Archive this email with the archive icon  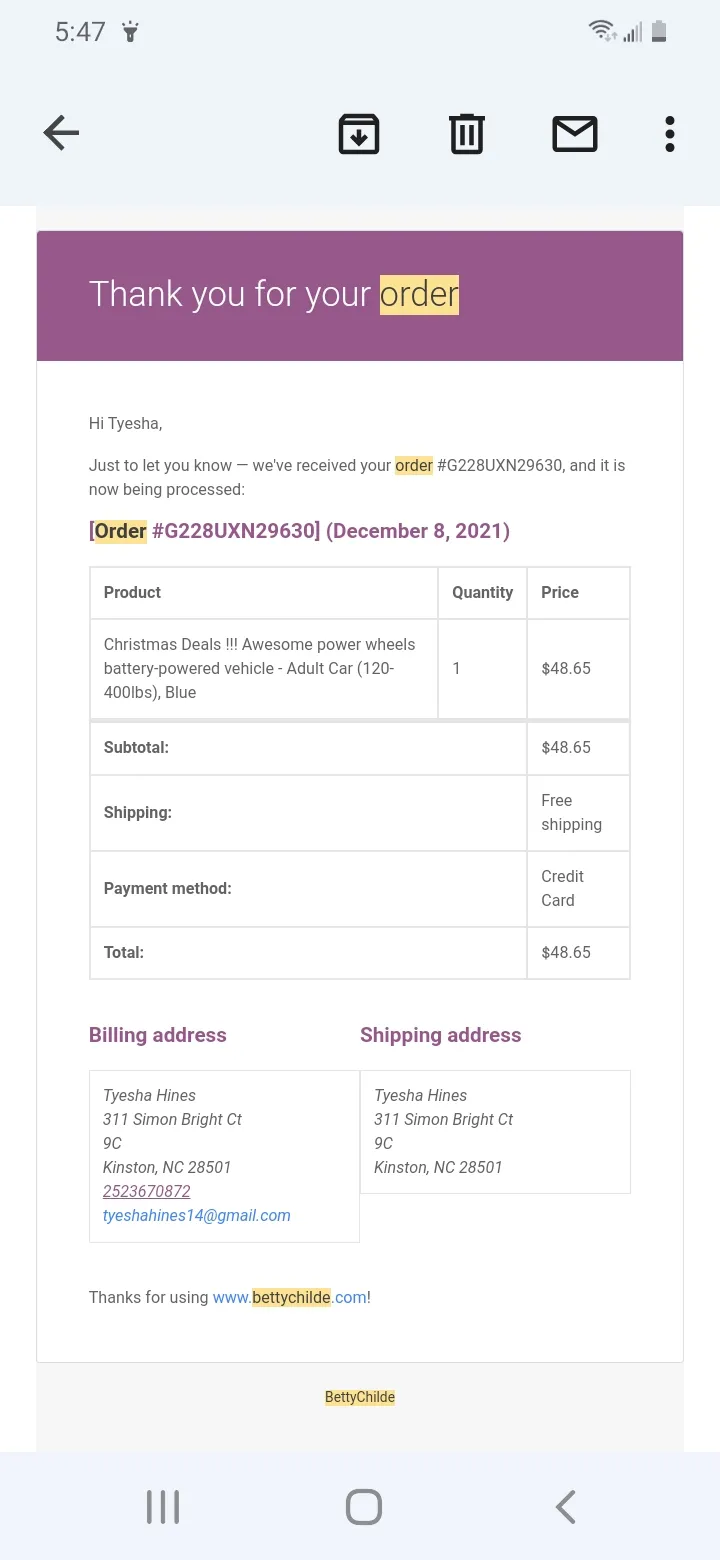click(x=359, y=134)
